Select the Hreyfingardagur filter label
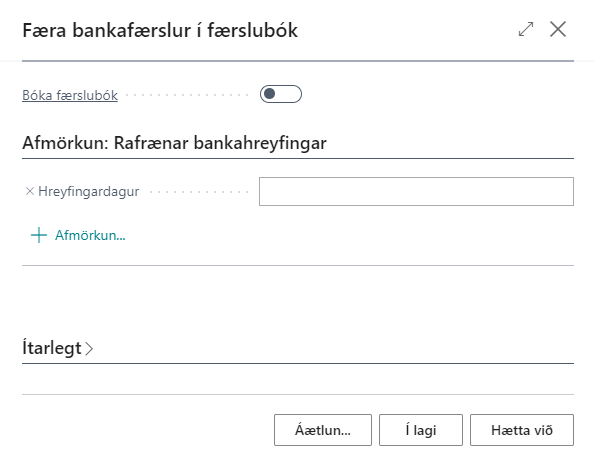 click(89, 191)
